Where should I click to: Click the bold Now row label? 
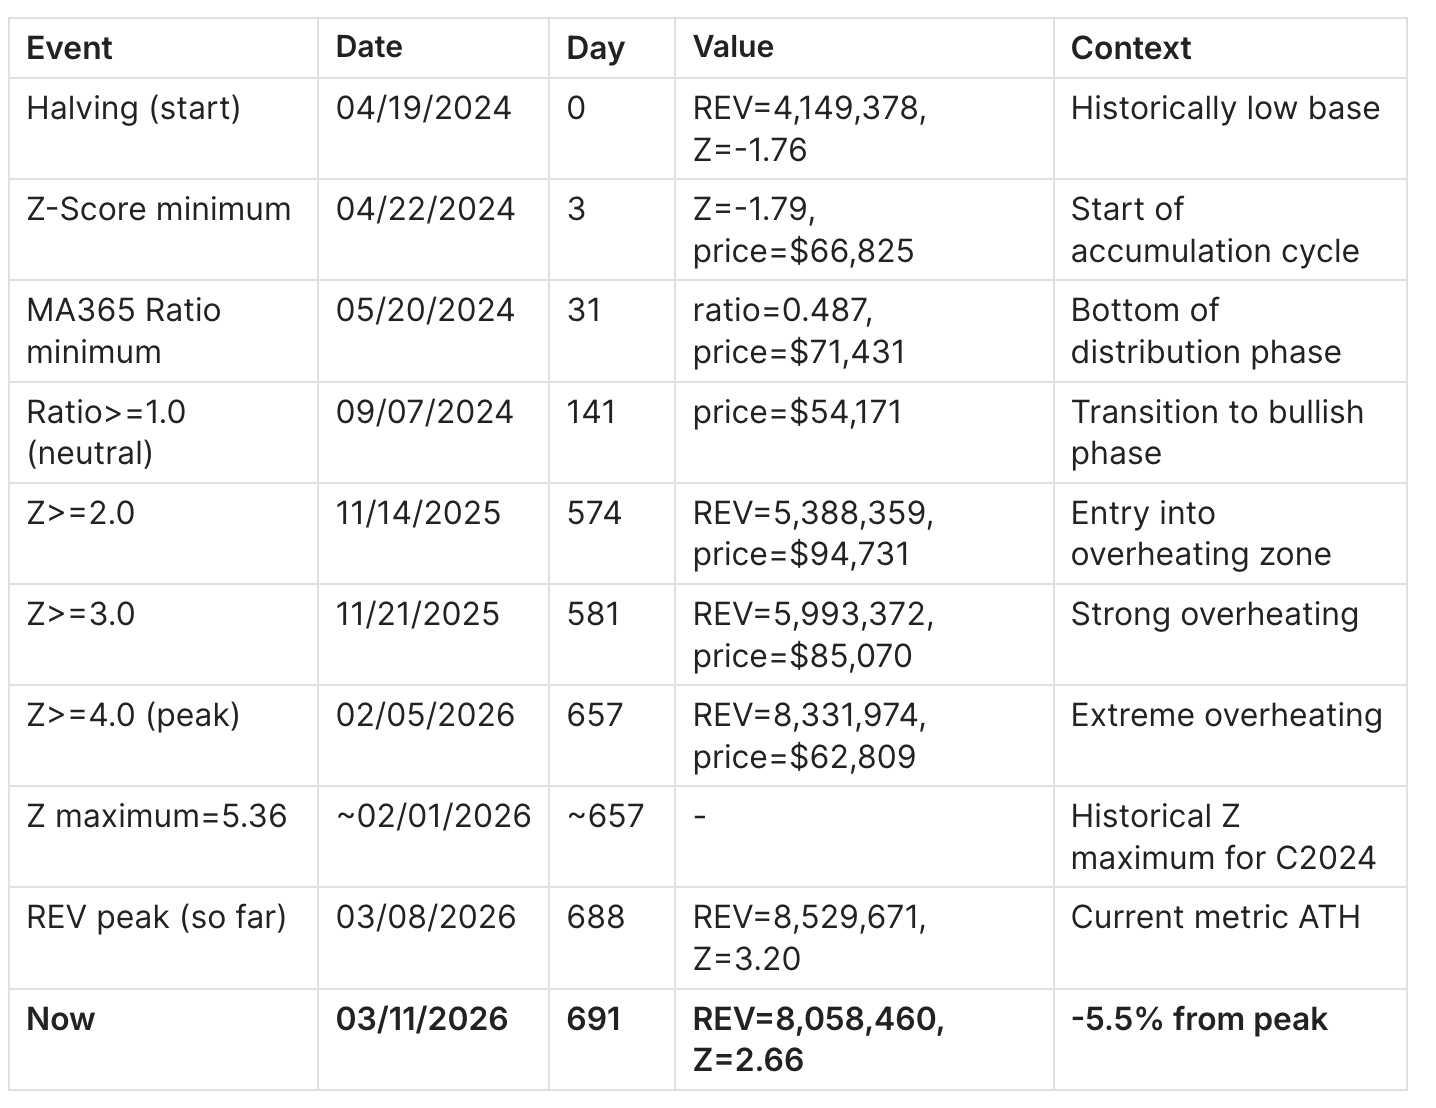click(x=60, y=1019)
